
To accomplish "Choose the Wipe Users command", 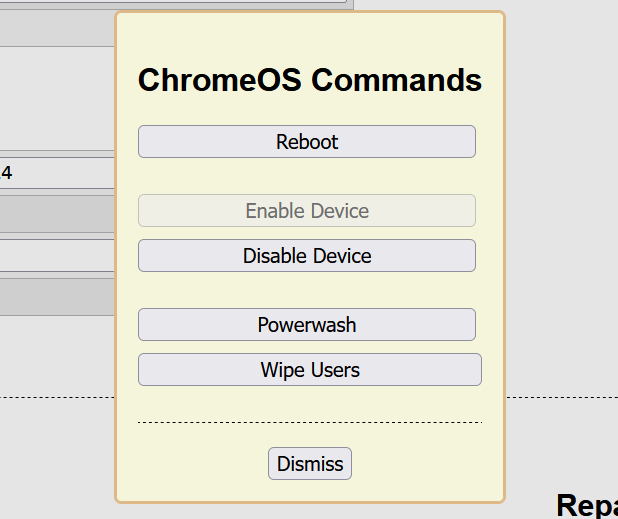I will coord(310,370).
